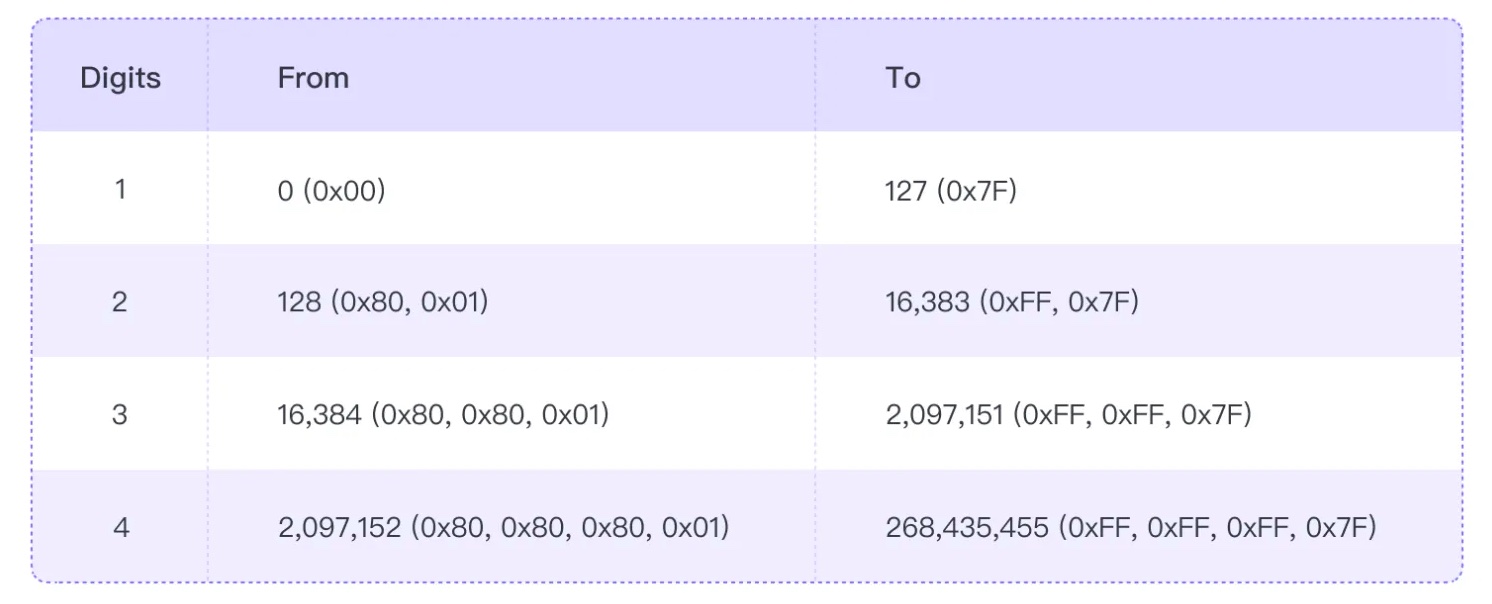Image resolution: width=1492 pixels, height=604 pixels.
Task: Click the 128 (0x80, 0x01) cell
Action: 382,302
